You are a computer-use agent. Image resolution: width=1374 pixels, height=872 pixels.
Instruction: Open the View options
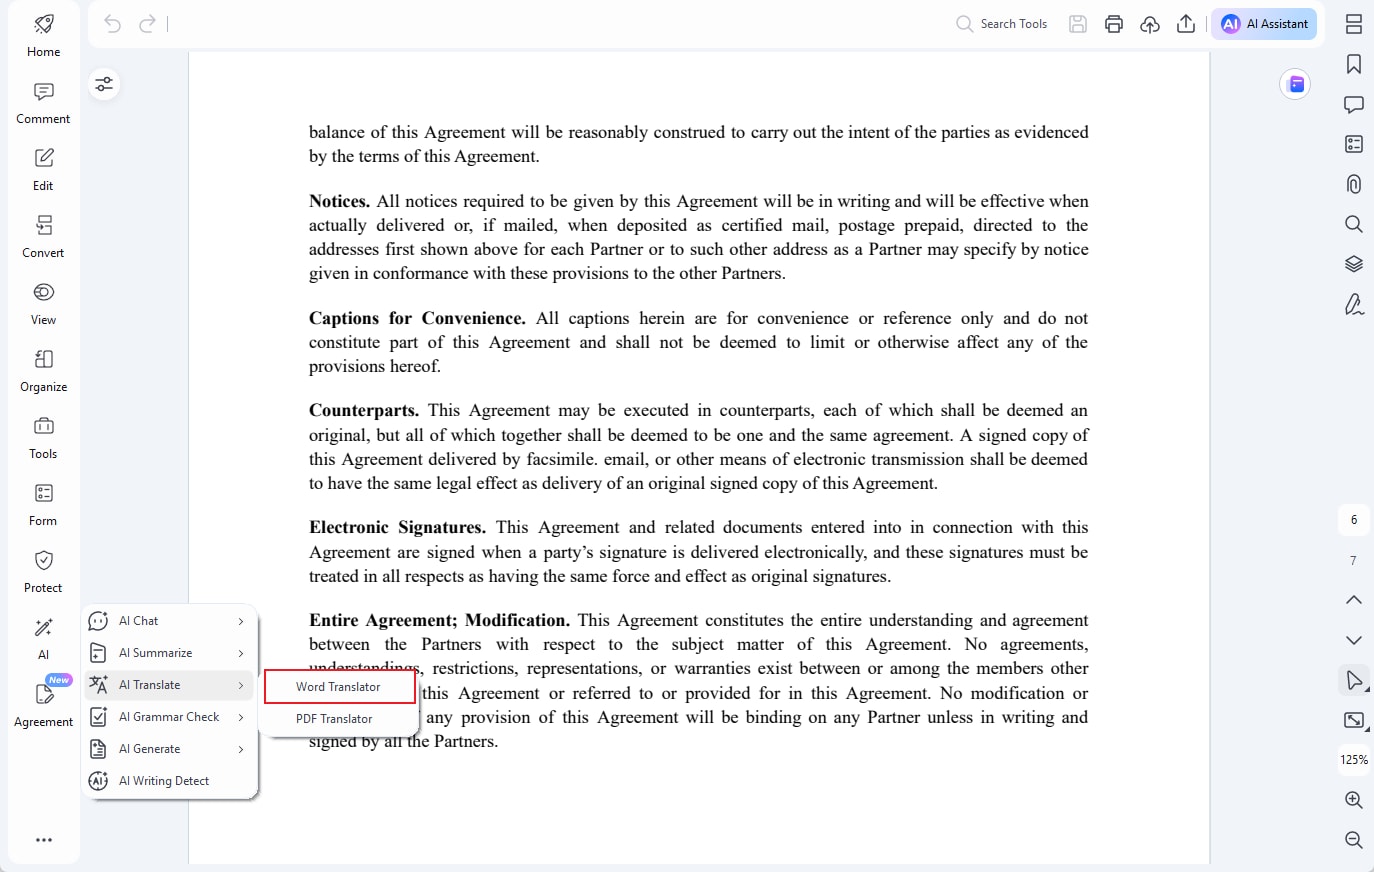[43, 304]
